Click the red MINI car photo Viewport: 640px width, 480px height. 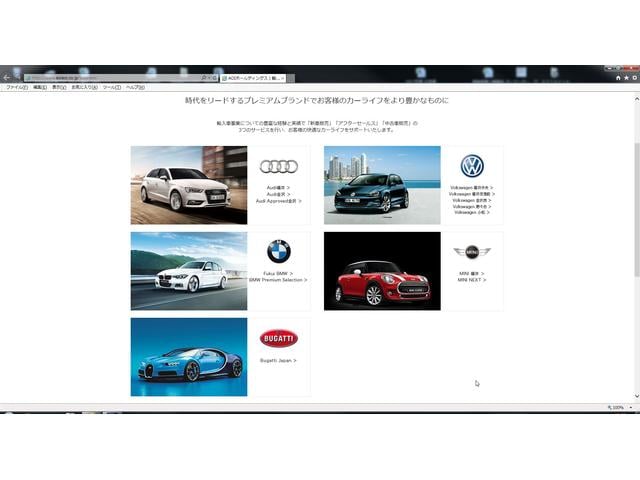(382, 271)
